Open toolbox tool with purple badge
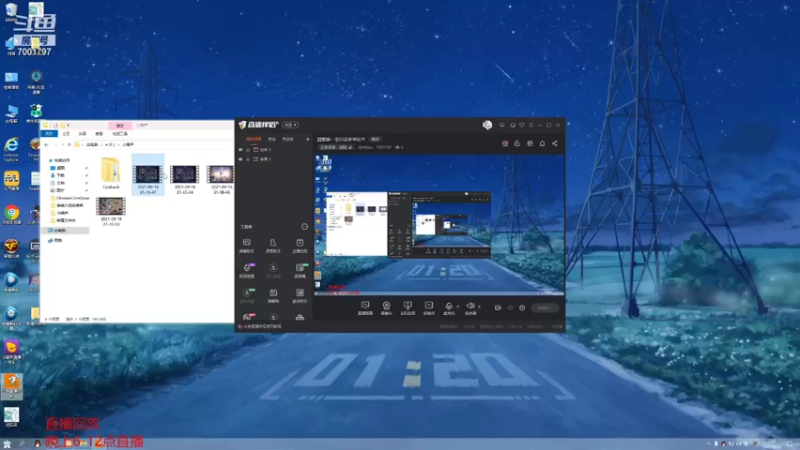 pyautogui.click(x=247, y=270)
